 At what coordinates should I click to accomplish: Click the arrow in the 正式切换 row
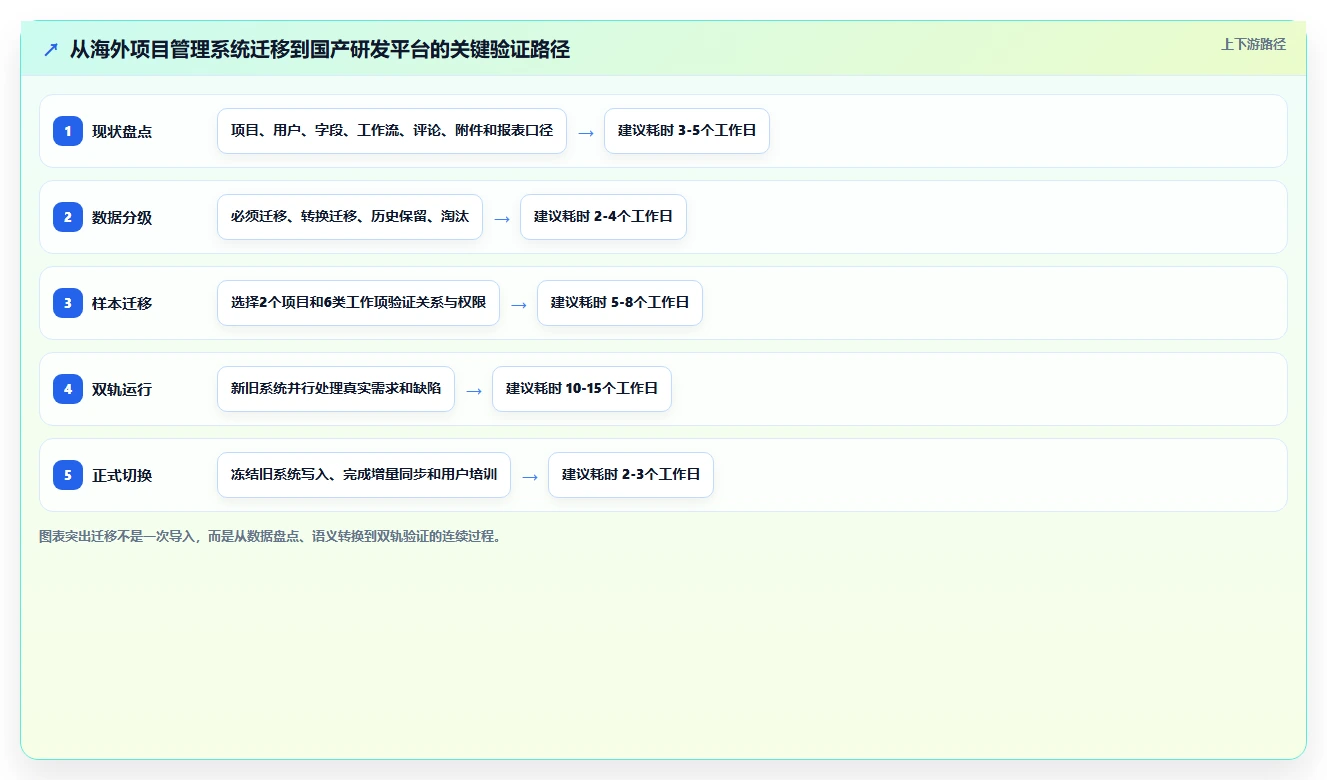[x=530, y=476]
